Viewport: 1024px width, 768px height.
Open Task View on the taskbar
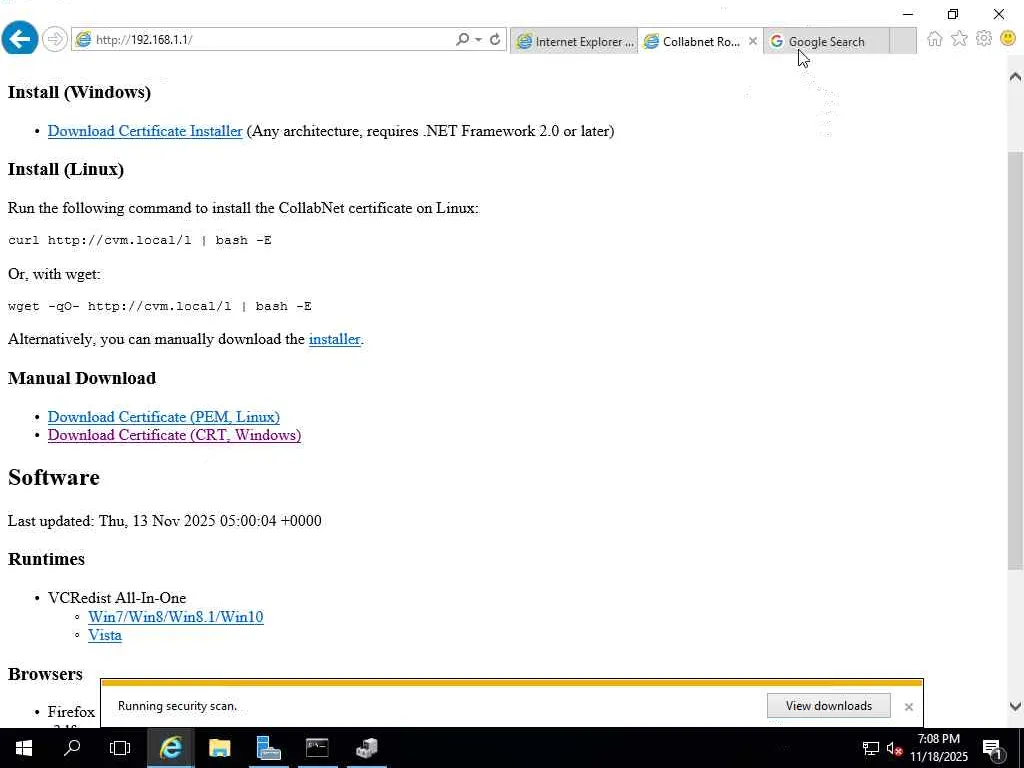pyautogui.click(x=120, y=748)
